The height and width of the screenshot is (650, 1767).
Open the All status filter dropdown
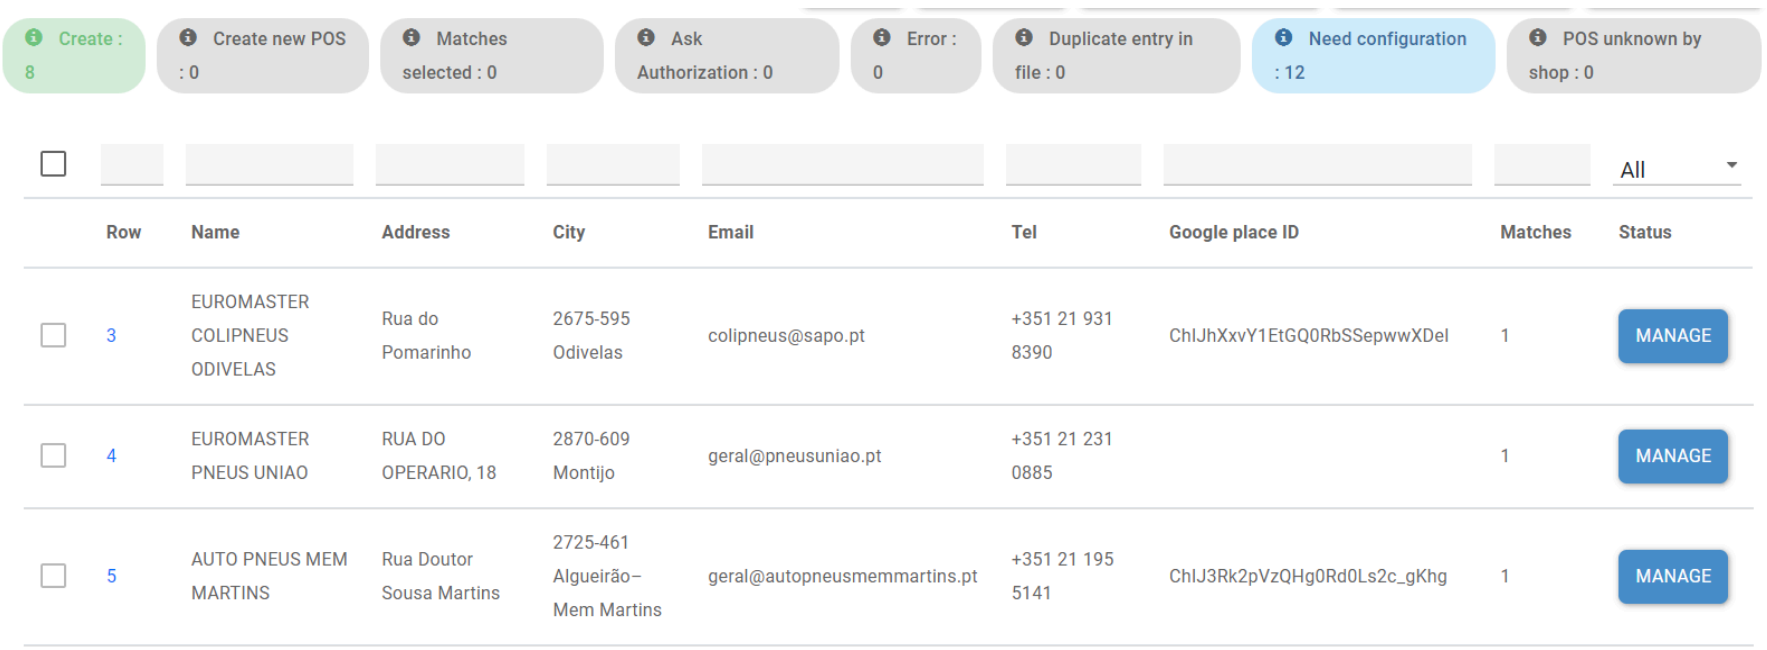pyautogui.click(x=1677, y=168)
